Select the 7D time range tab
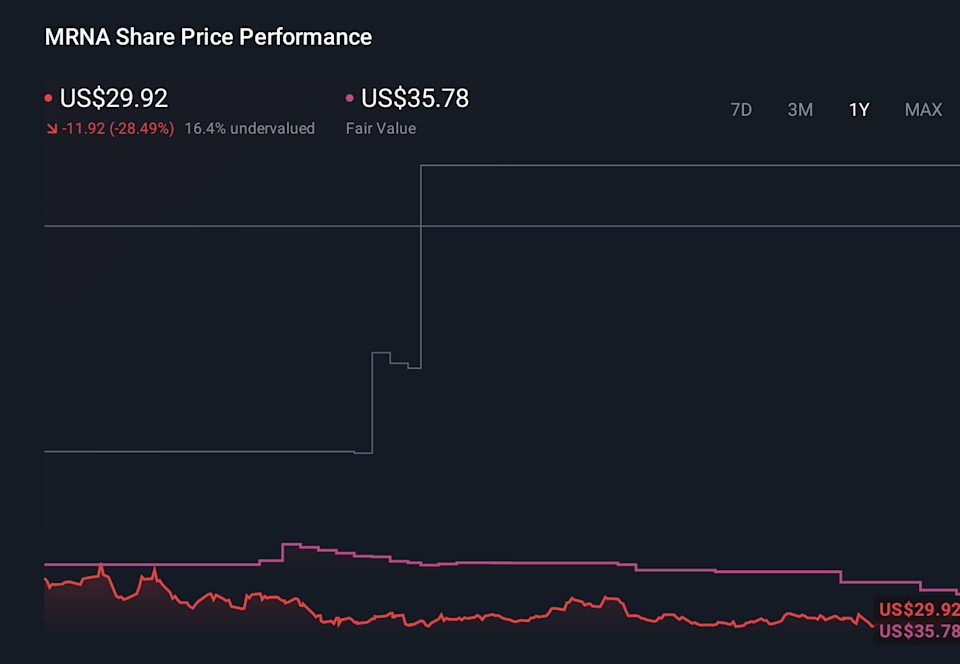The image size is (960, 664). (741, 110)
